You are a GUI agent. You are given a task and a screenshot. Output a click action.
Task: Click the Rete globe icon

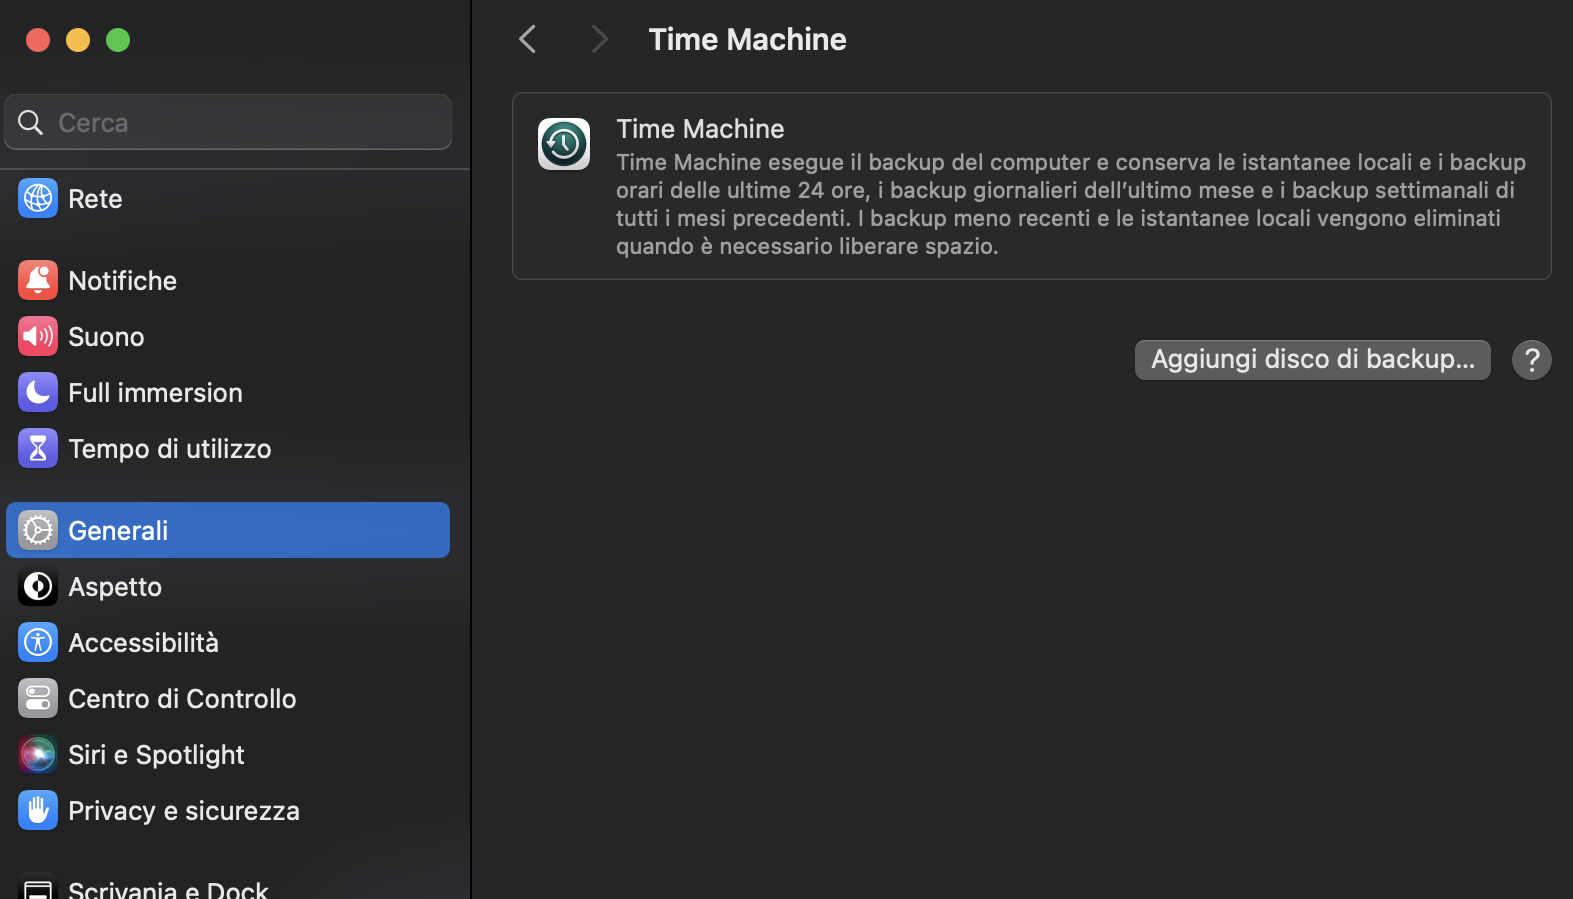[x=38, y=198]
